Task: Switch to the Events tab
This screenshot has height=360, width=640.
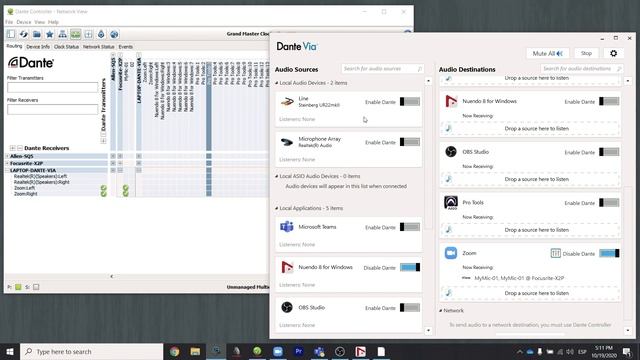Action: click(125, 47)
